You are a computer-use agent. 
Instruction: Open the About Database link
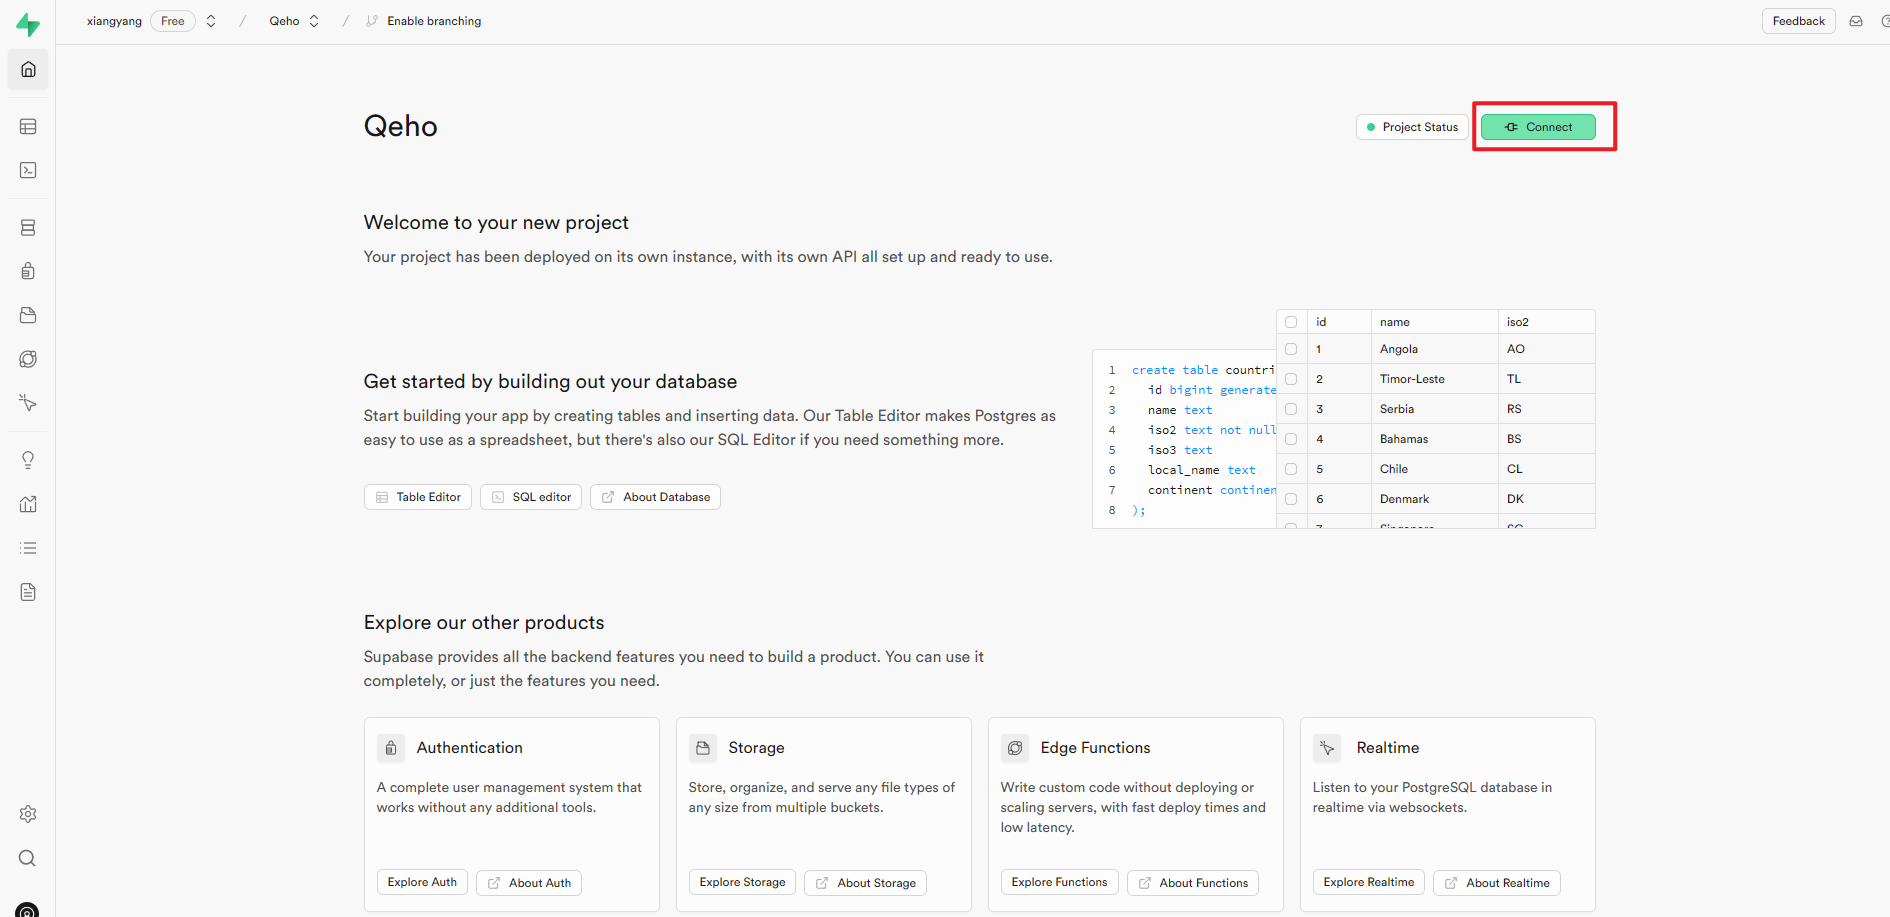point(655,497)
